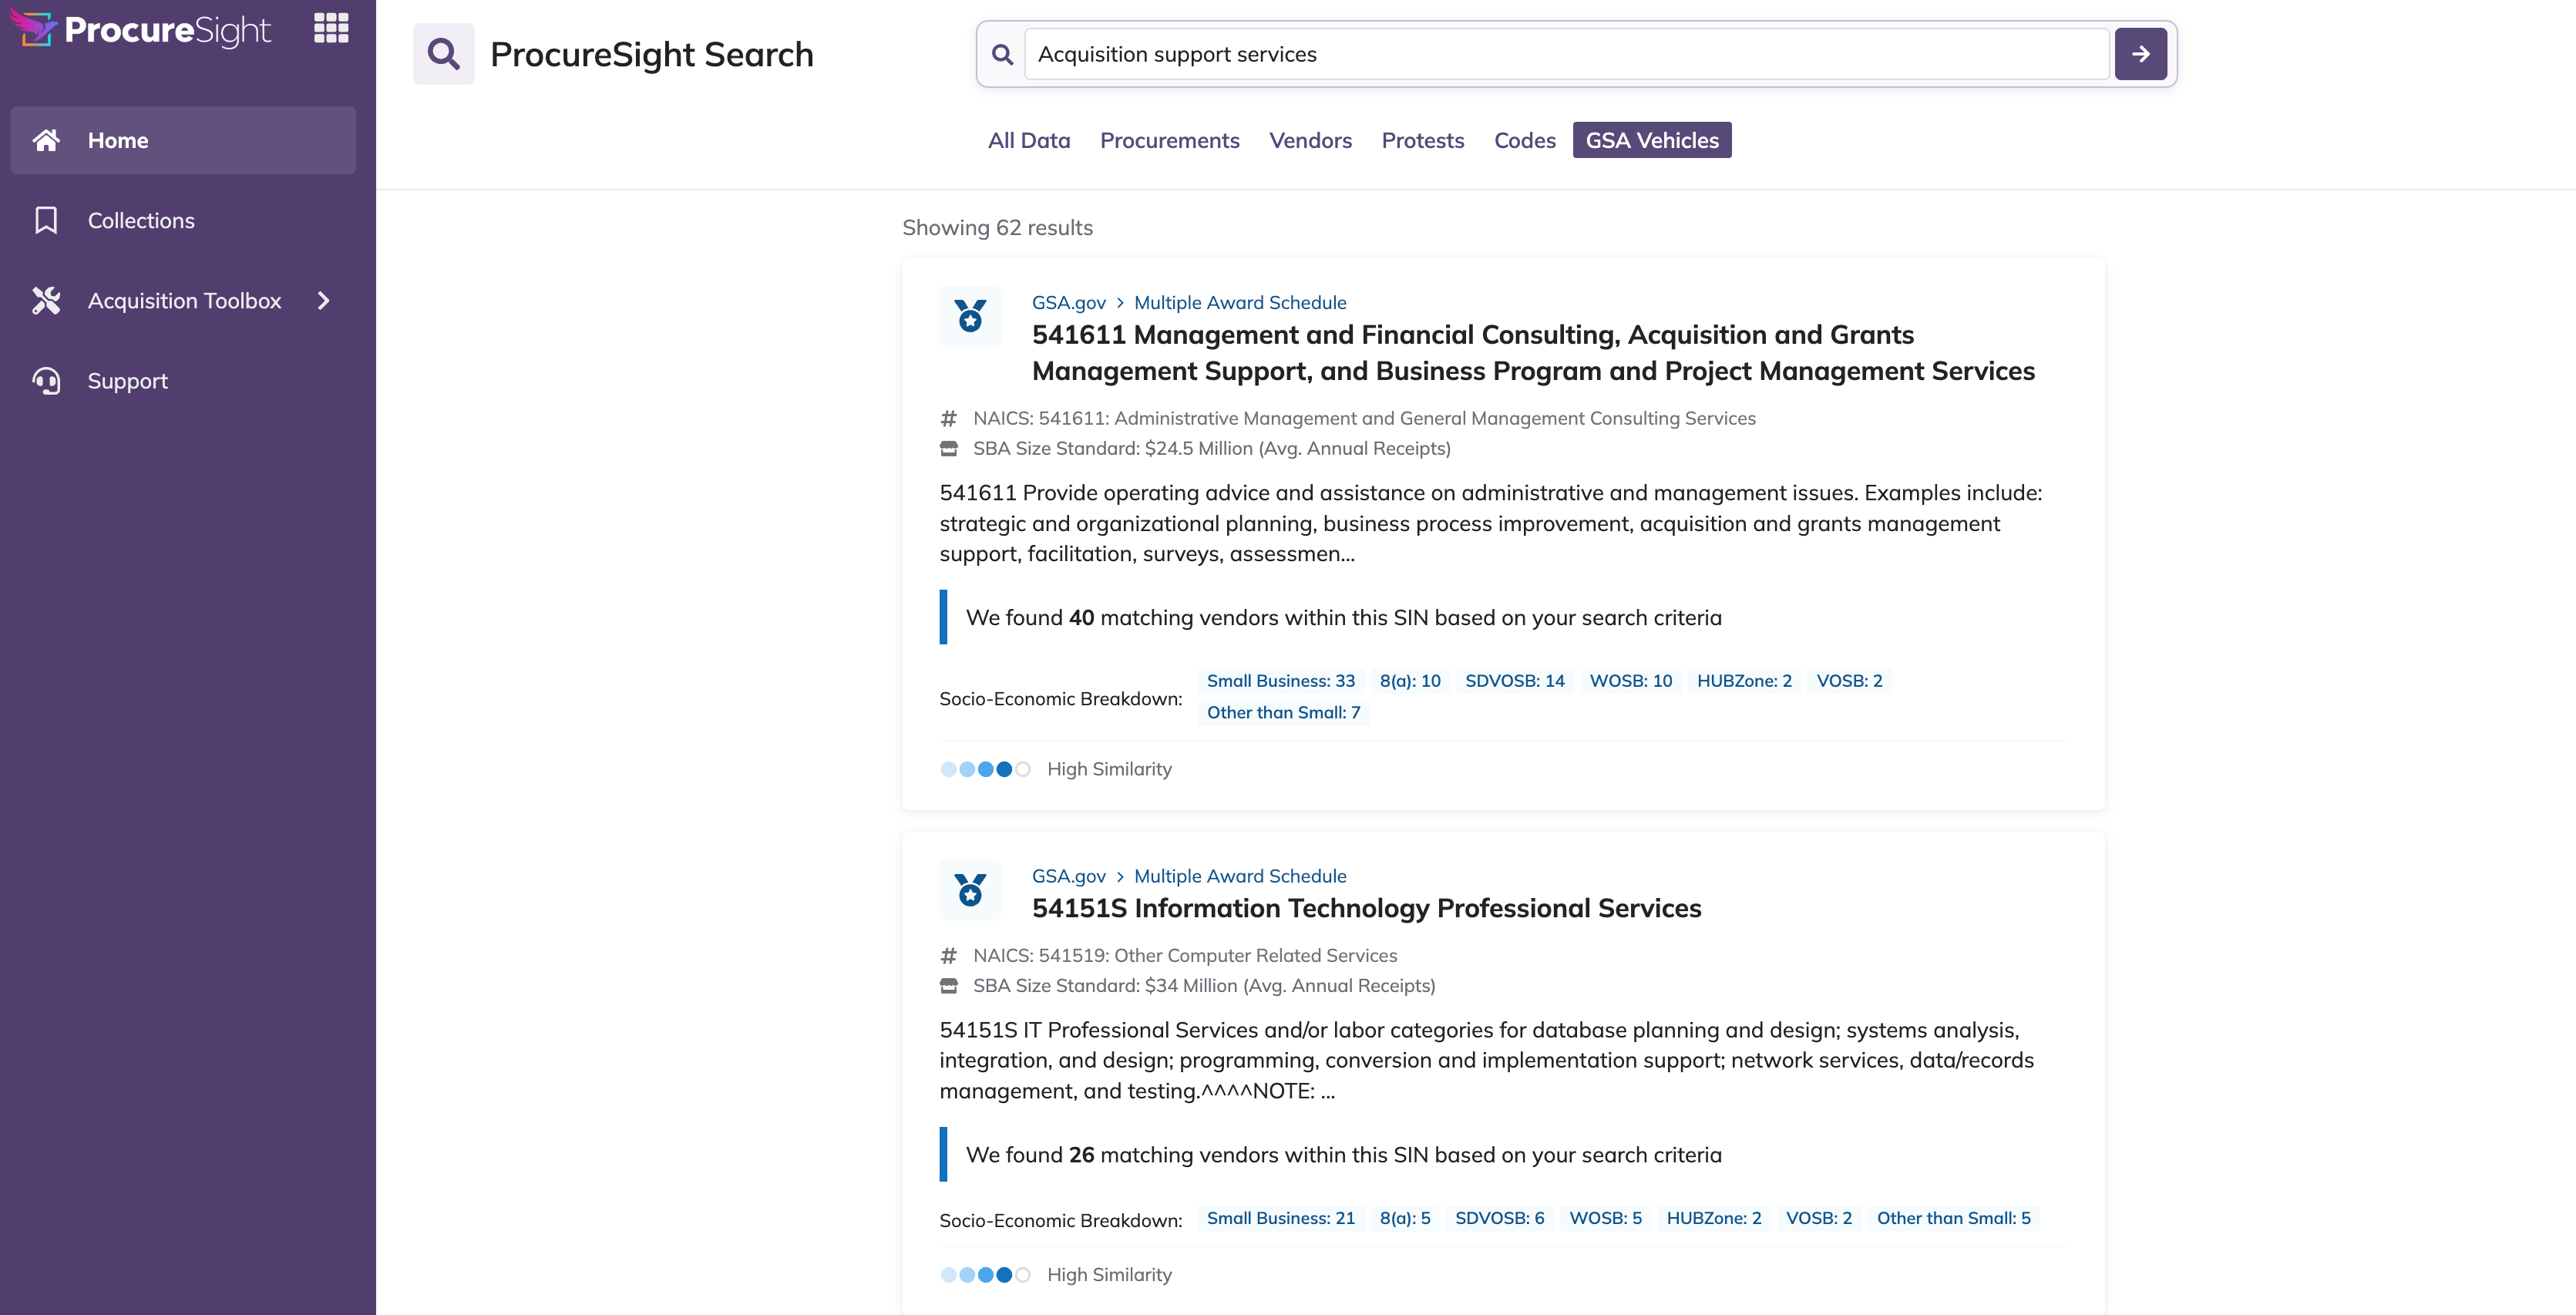Click 'We found 40 matching vendors' notice
Viewport: 2576px width, 1315px height.
(x=1343, y=618)
